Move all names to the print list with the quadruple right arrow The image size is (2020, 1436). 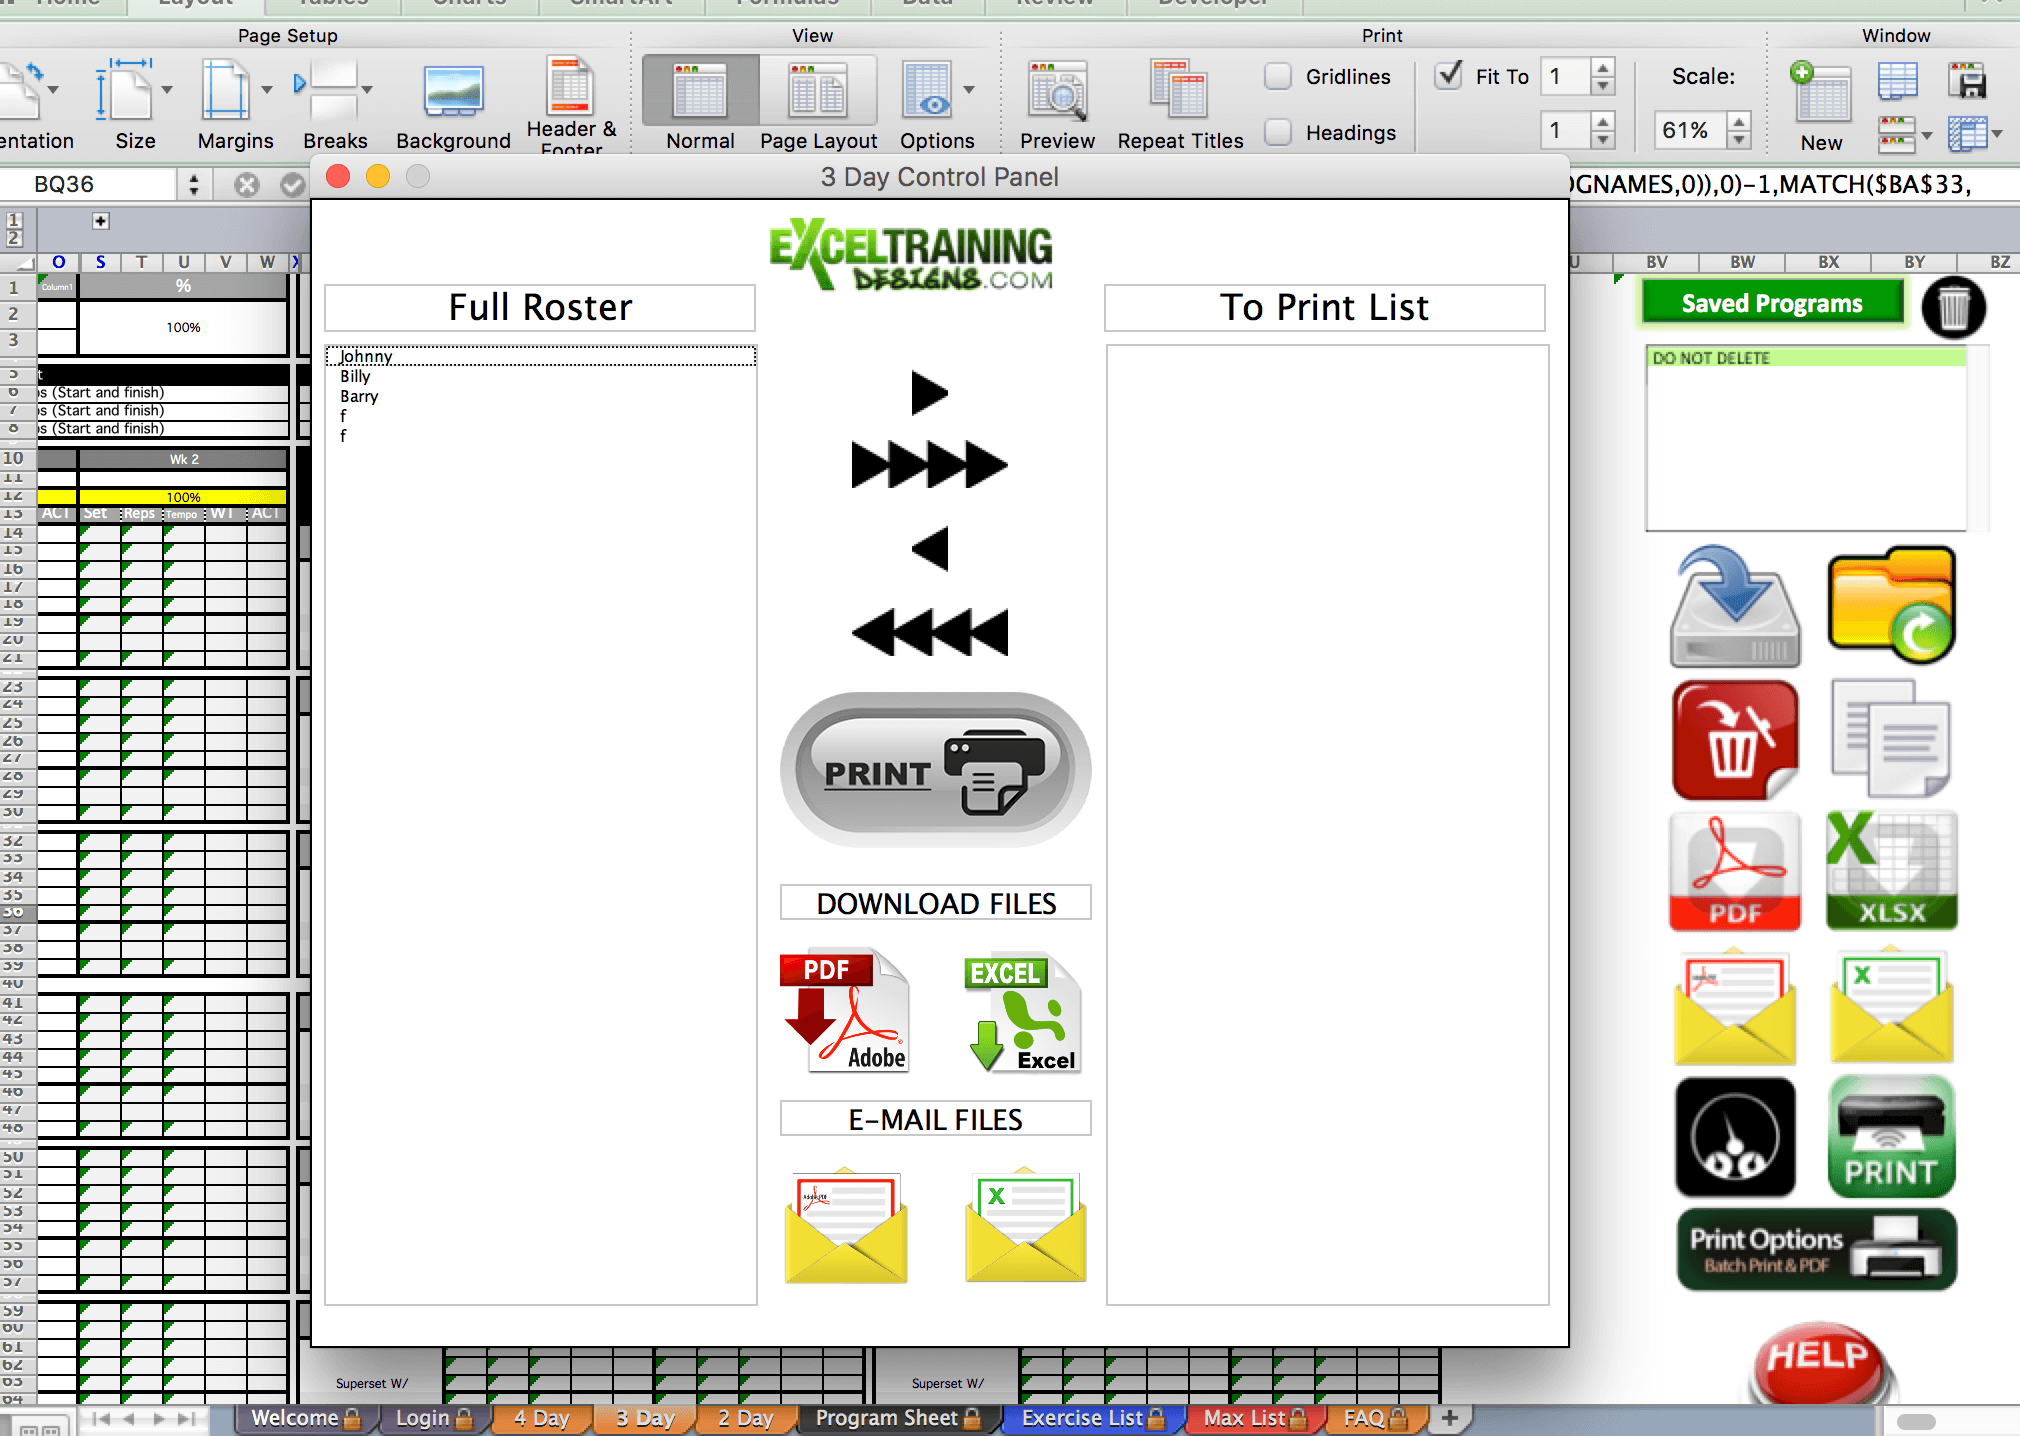point(929,465)
